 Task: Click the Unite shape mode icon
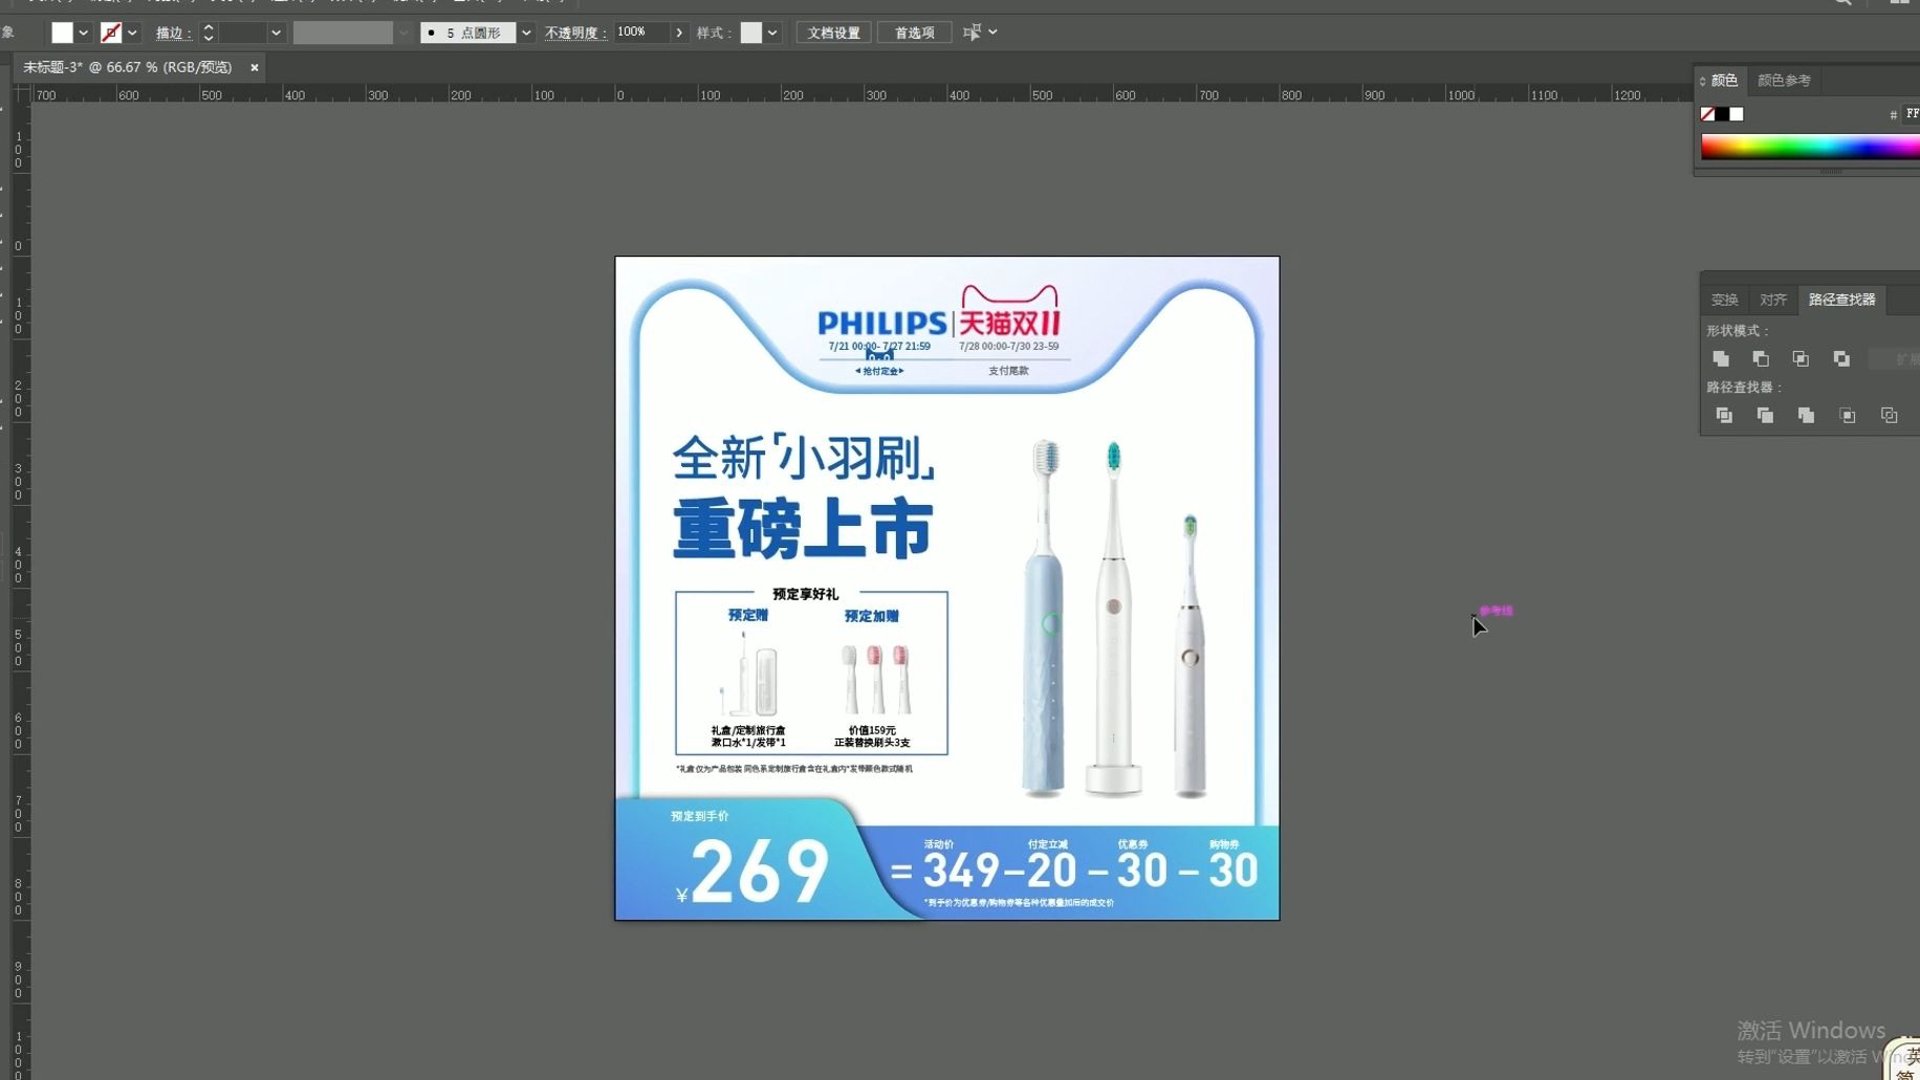click(1721, 359)
